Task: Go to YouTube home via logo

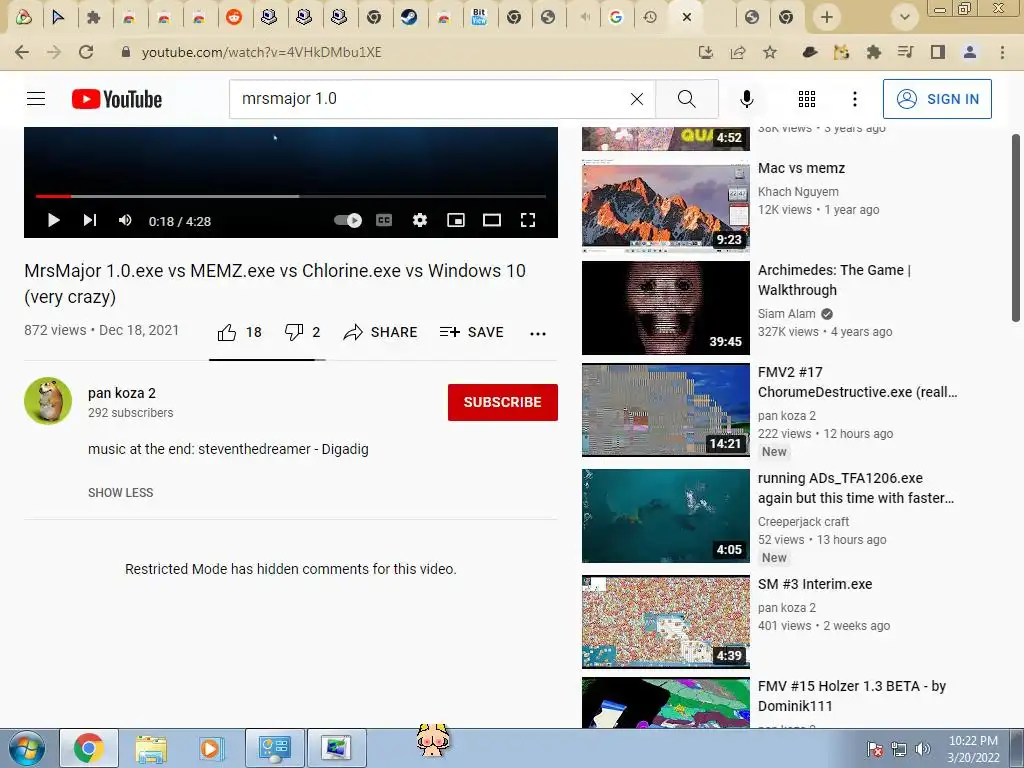Action: [x=117, y=99]
